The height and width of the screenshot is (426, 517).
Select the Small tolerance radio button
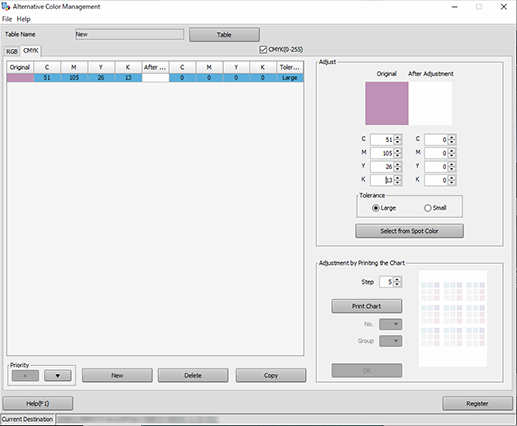[x=427, y=208]
